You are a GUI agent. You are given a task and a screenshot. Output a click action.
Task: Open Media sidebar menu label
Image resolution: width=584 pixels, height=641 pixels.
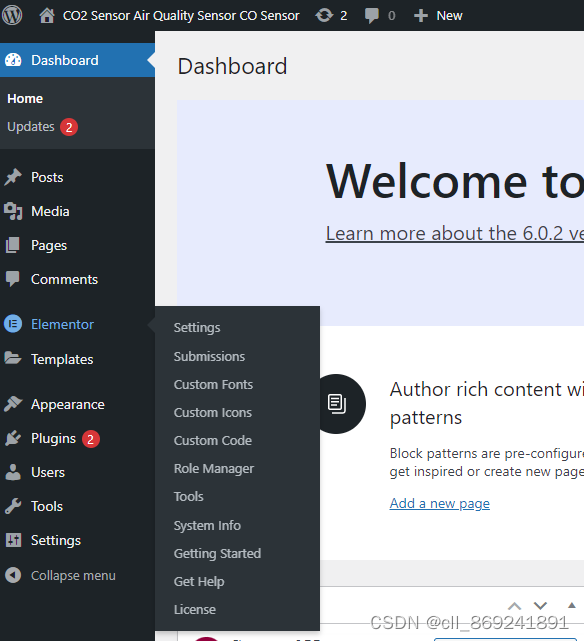click(x=50, y=211)
